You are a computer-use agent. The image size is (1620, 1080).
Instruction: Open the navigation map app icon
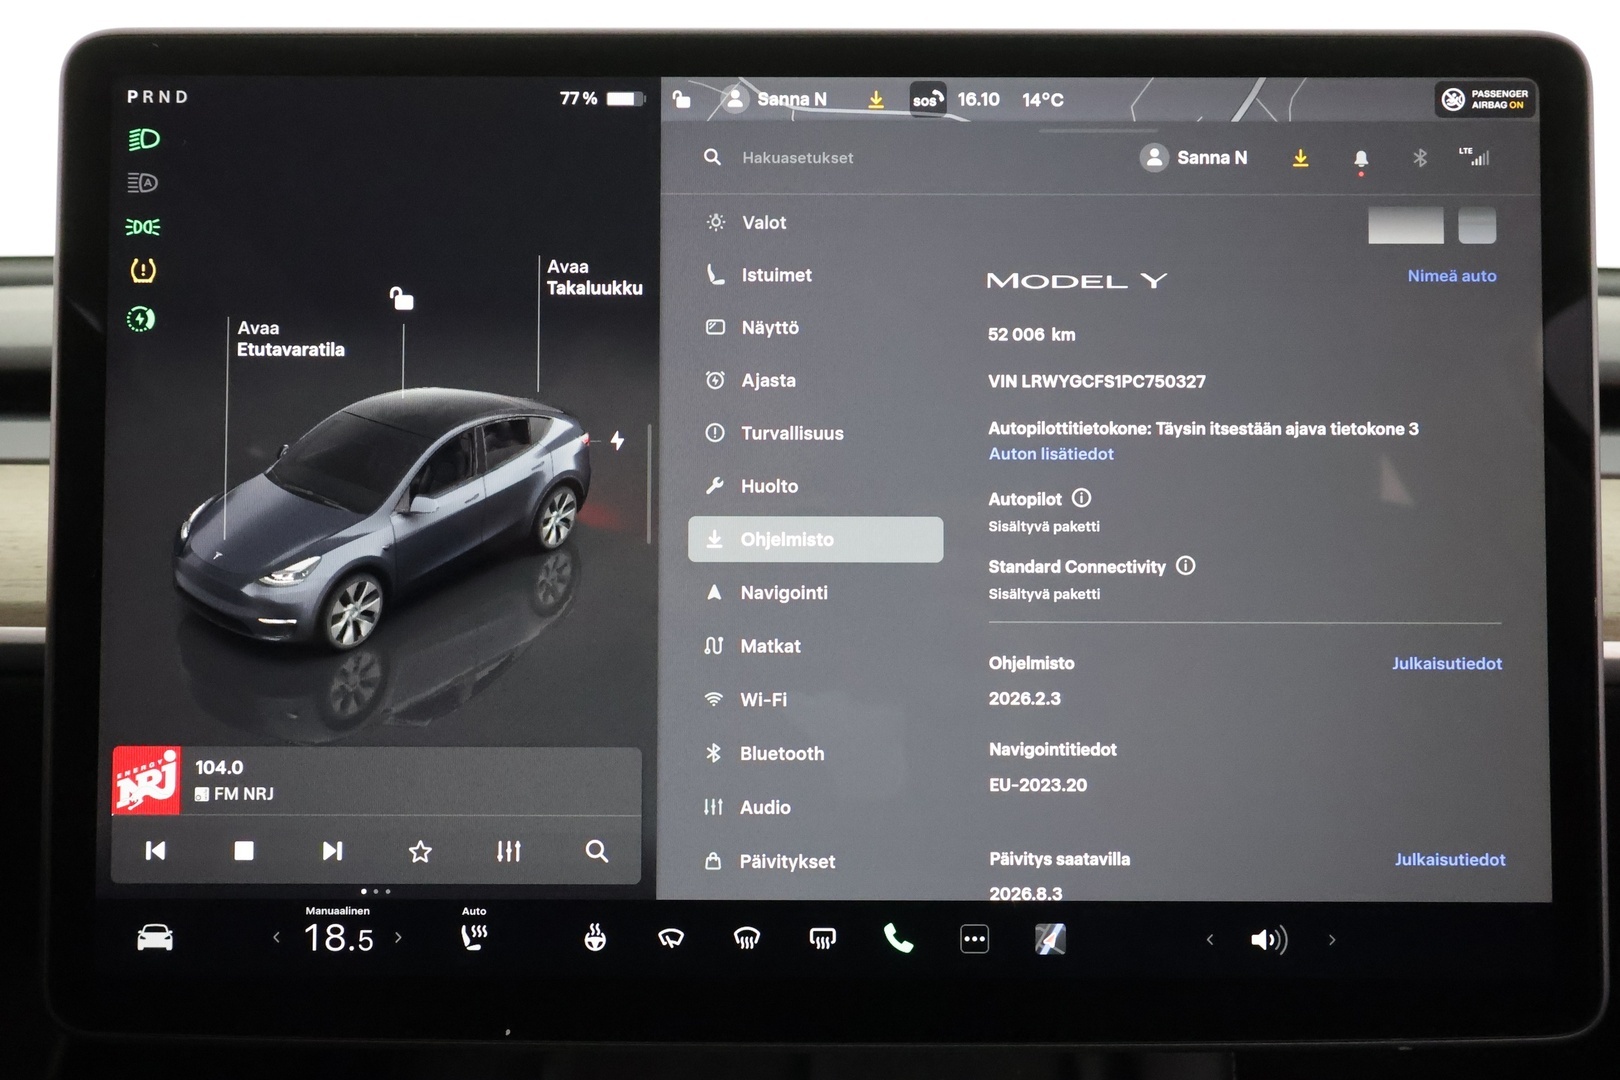[x=1048, y=938]
